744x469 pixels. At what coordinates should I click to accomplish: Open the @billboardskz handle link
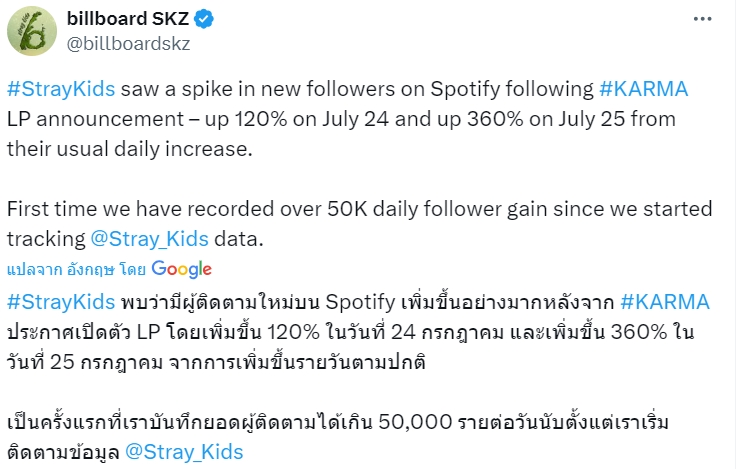tap(129, 44)
